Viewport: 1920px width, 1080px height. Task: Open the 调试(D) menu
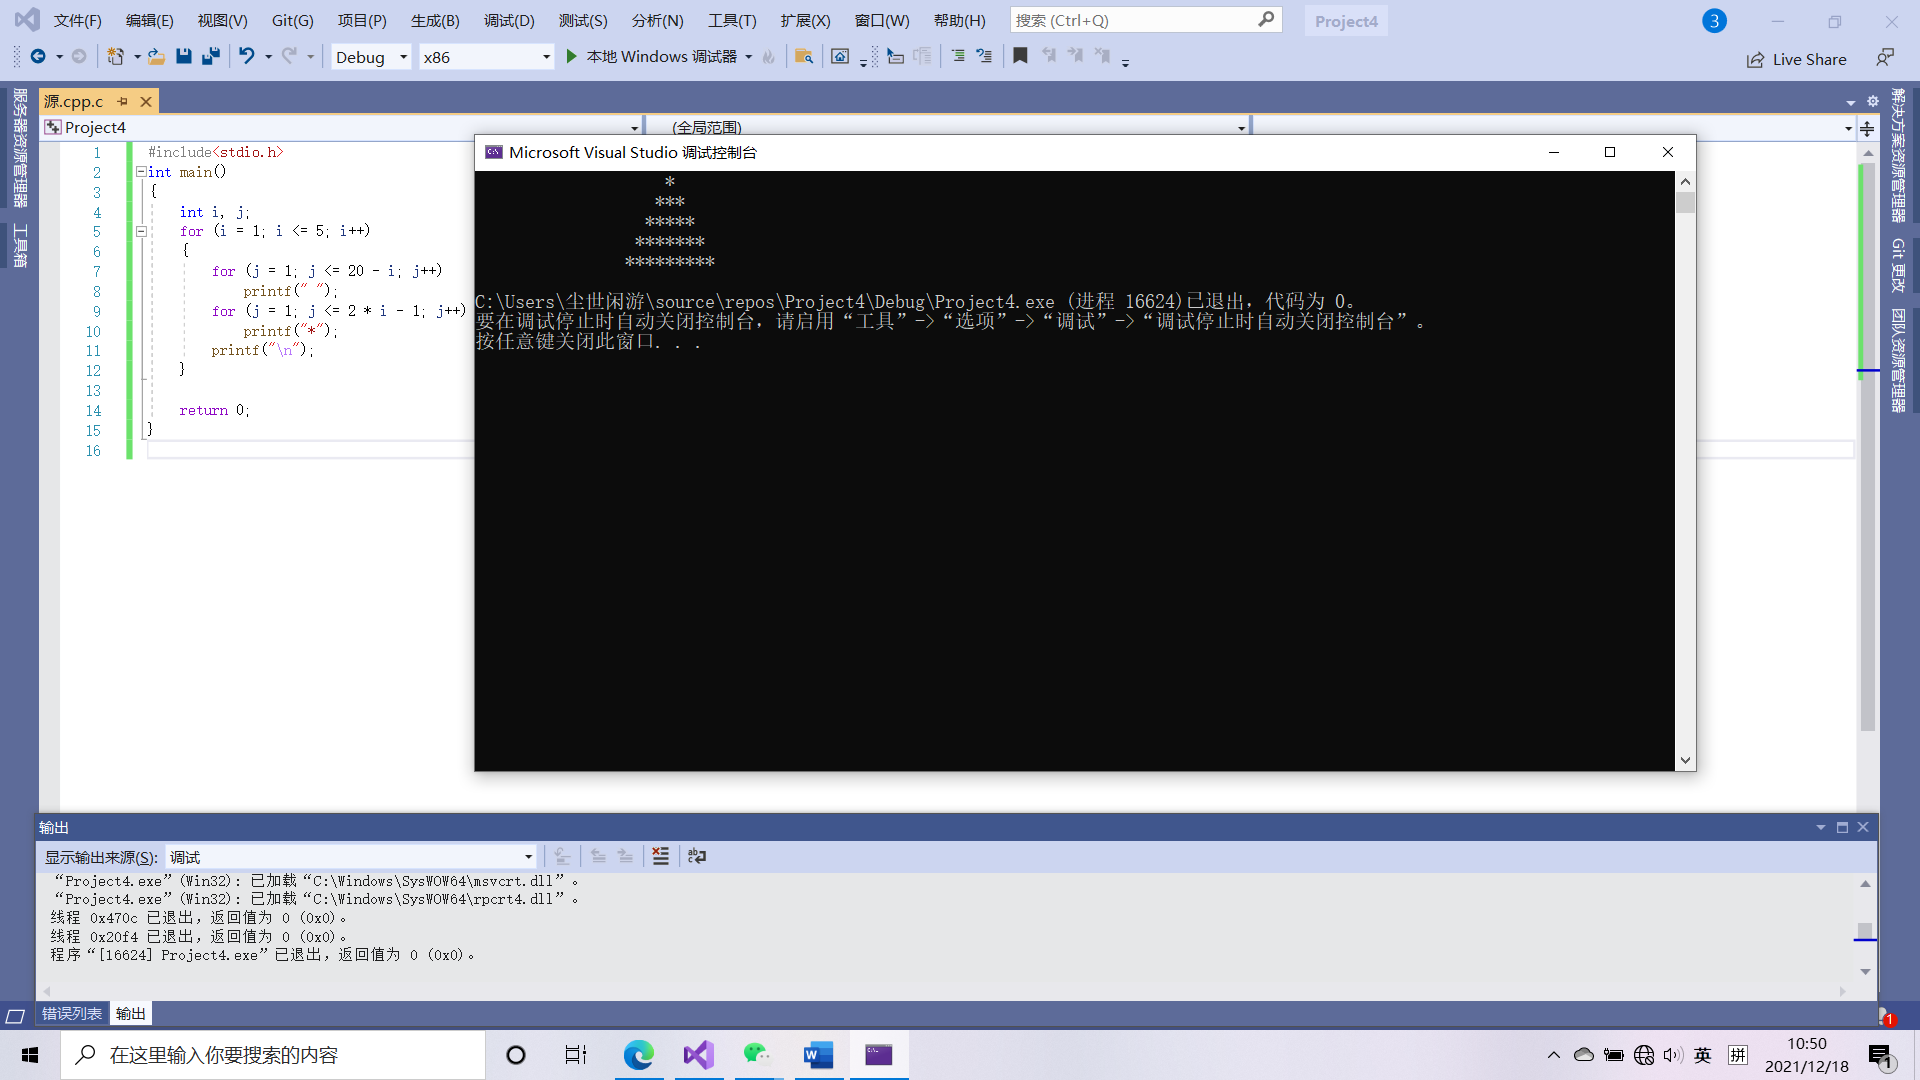click(509, 20)
